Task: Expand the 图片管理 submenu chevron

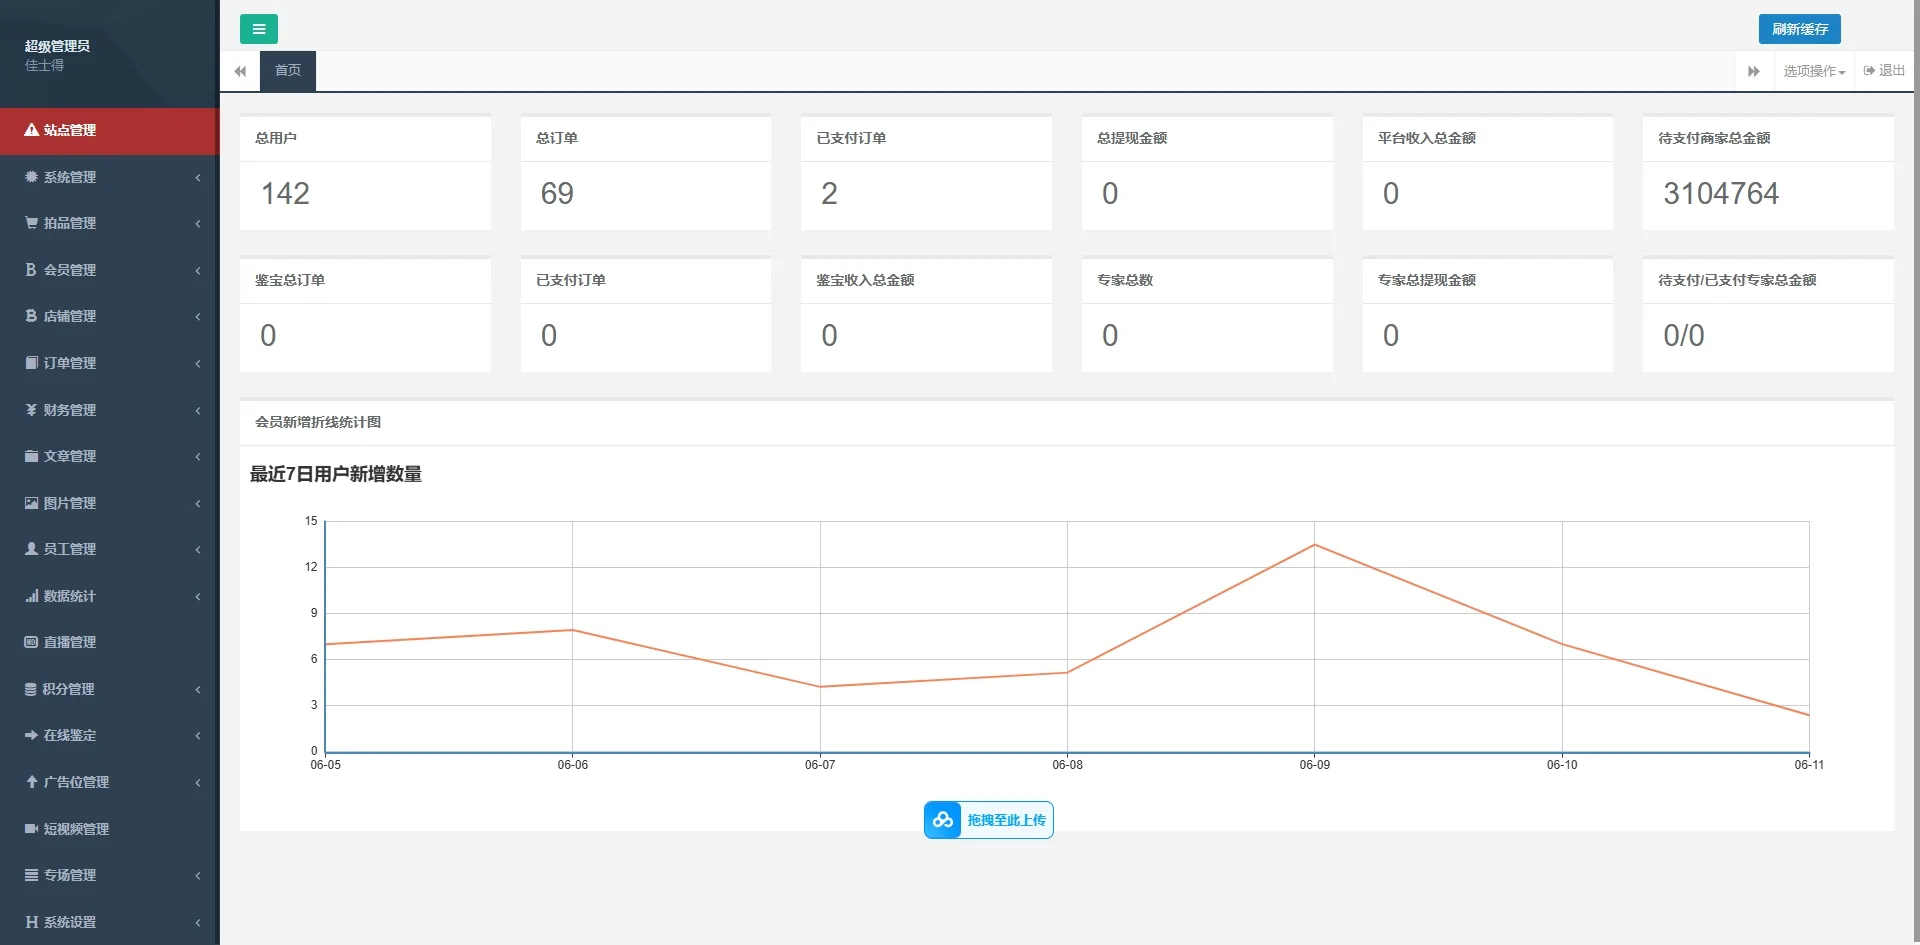Action: point(198,503)
